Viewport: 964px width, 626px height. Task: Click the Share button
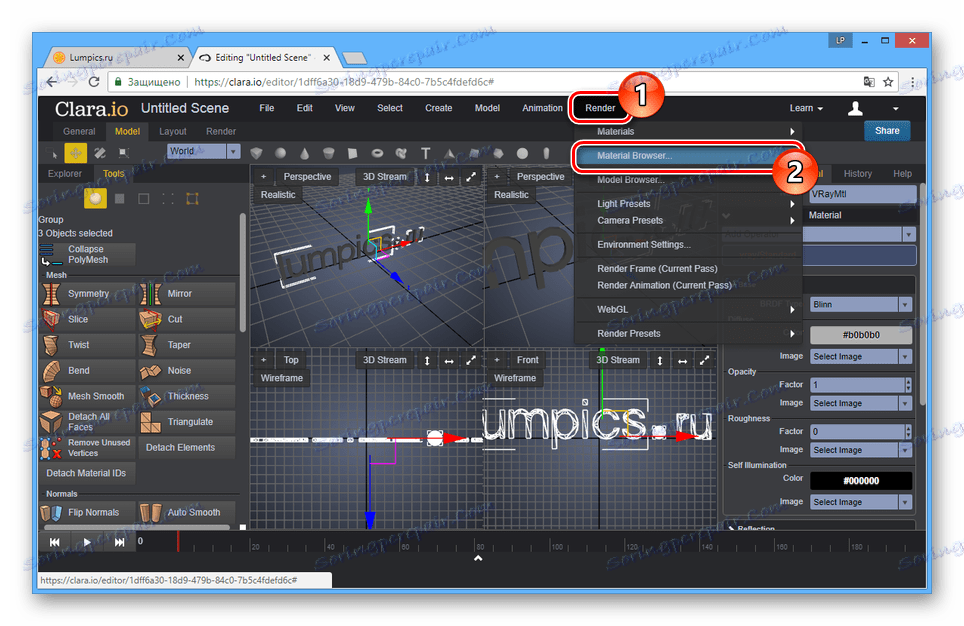pyautogui.click(x=887, y=131)
